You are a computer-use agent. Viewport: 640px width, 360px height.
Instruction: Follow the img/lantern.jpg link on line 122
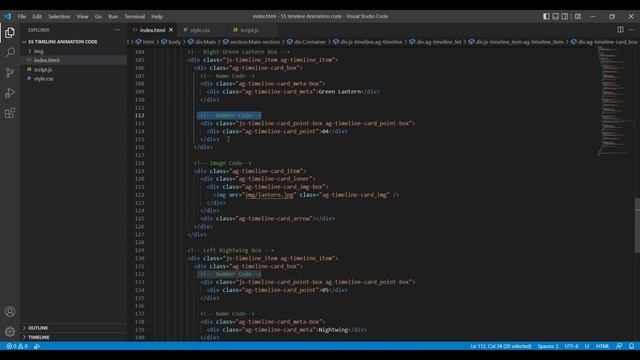coord(269,195)
